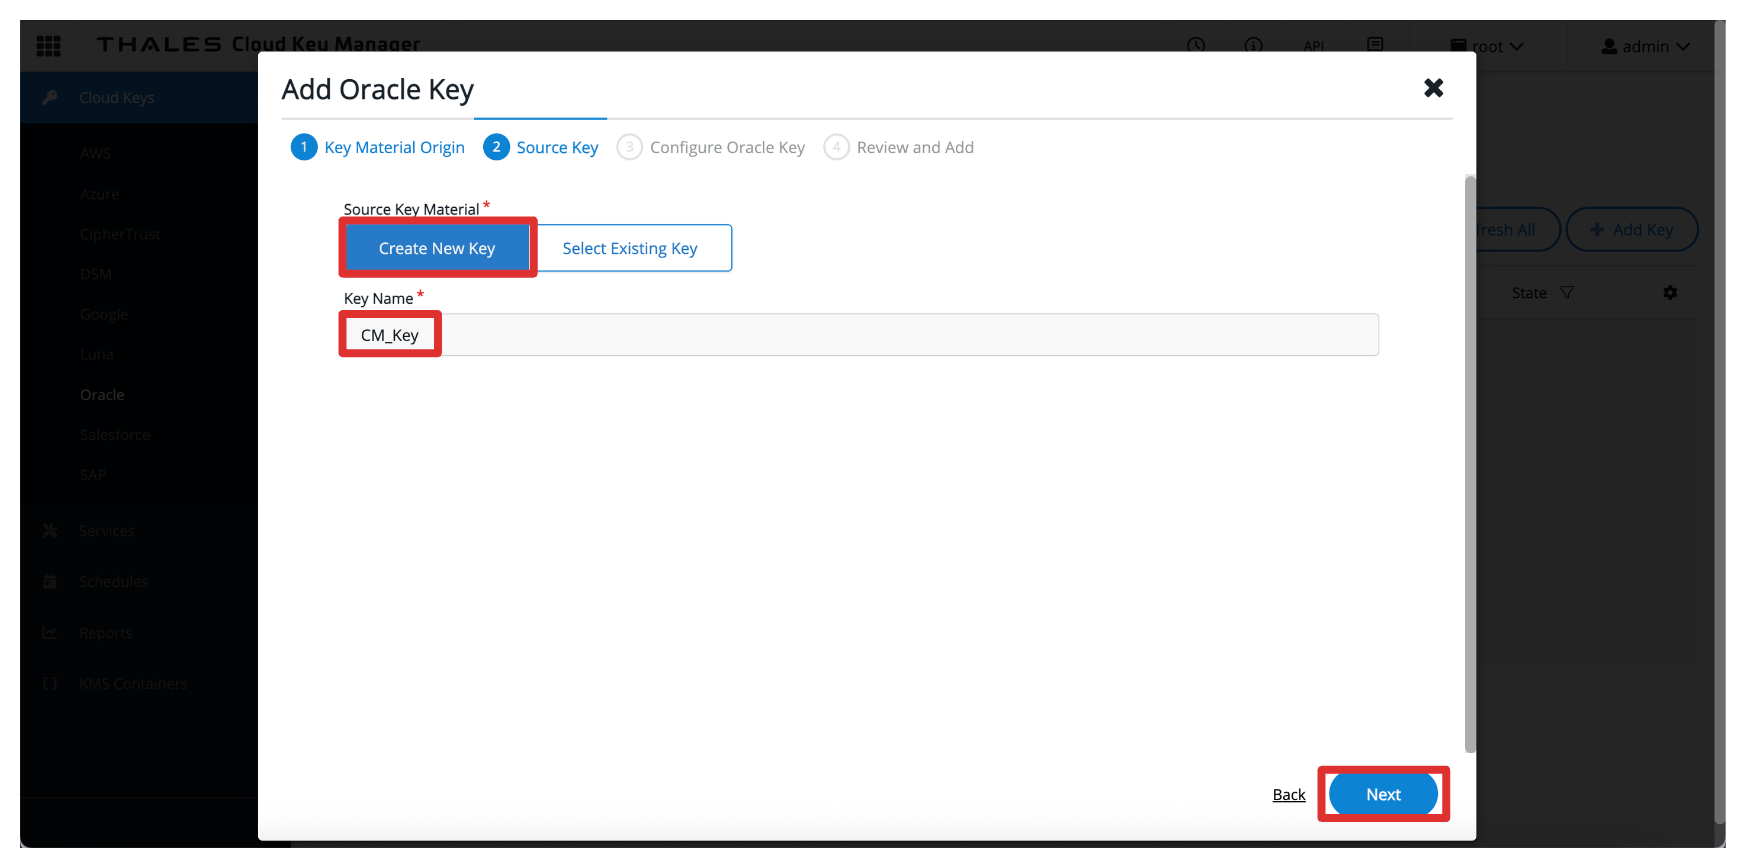This screenshot has height=868, width=1745.
Task: Click the State filter funnel icon
Action: tap(1567, 293)
